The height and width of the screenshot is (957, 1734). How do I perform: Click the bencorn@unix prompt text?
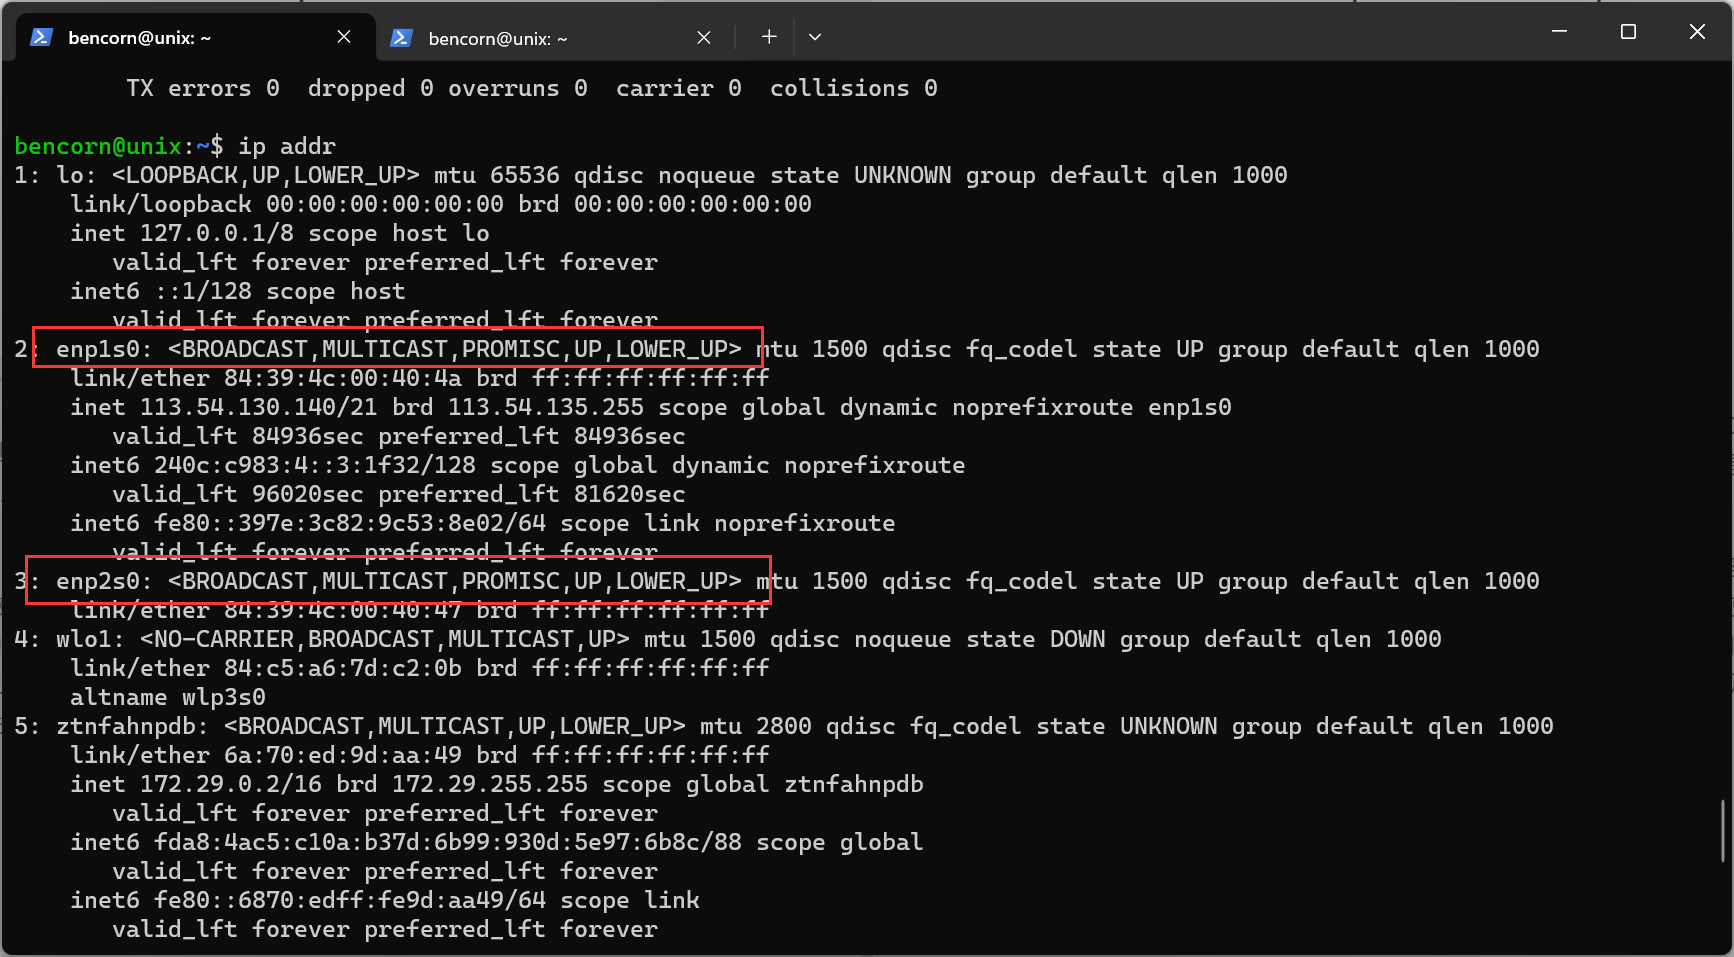click(x=100, y=146)
